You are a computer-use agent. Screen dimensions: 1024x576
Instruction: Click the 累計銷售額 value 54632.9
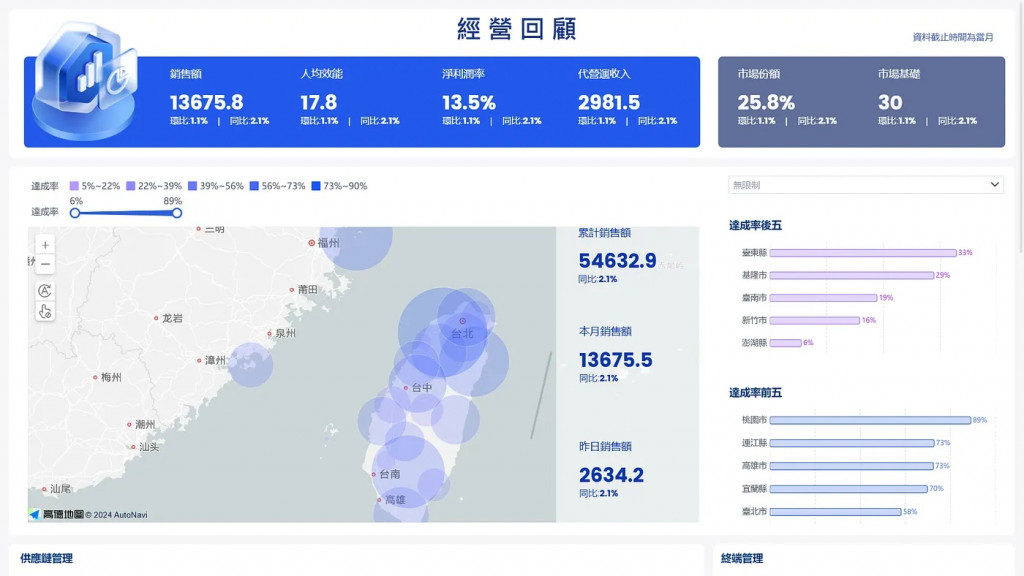(x=617, y=261)
